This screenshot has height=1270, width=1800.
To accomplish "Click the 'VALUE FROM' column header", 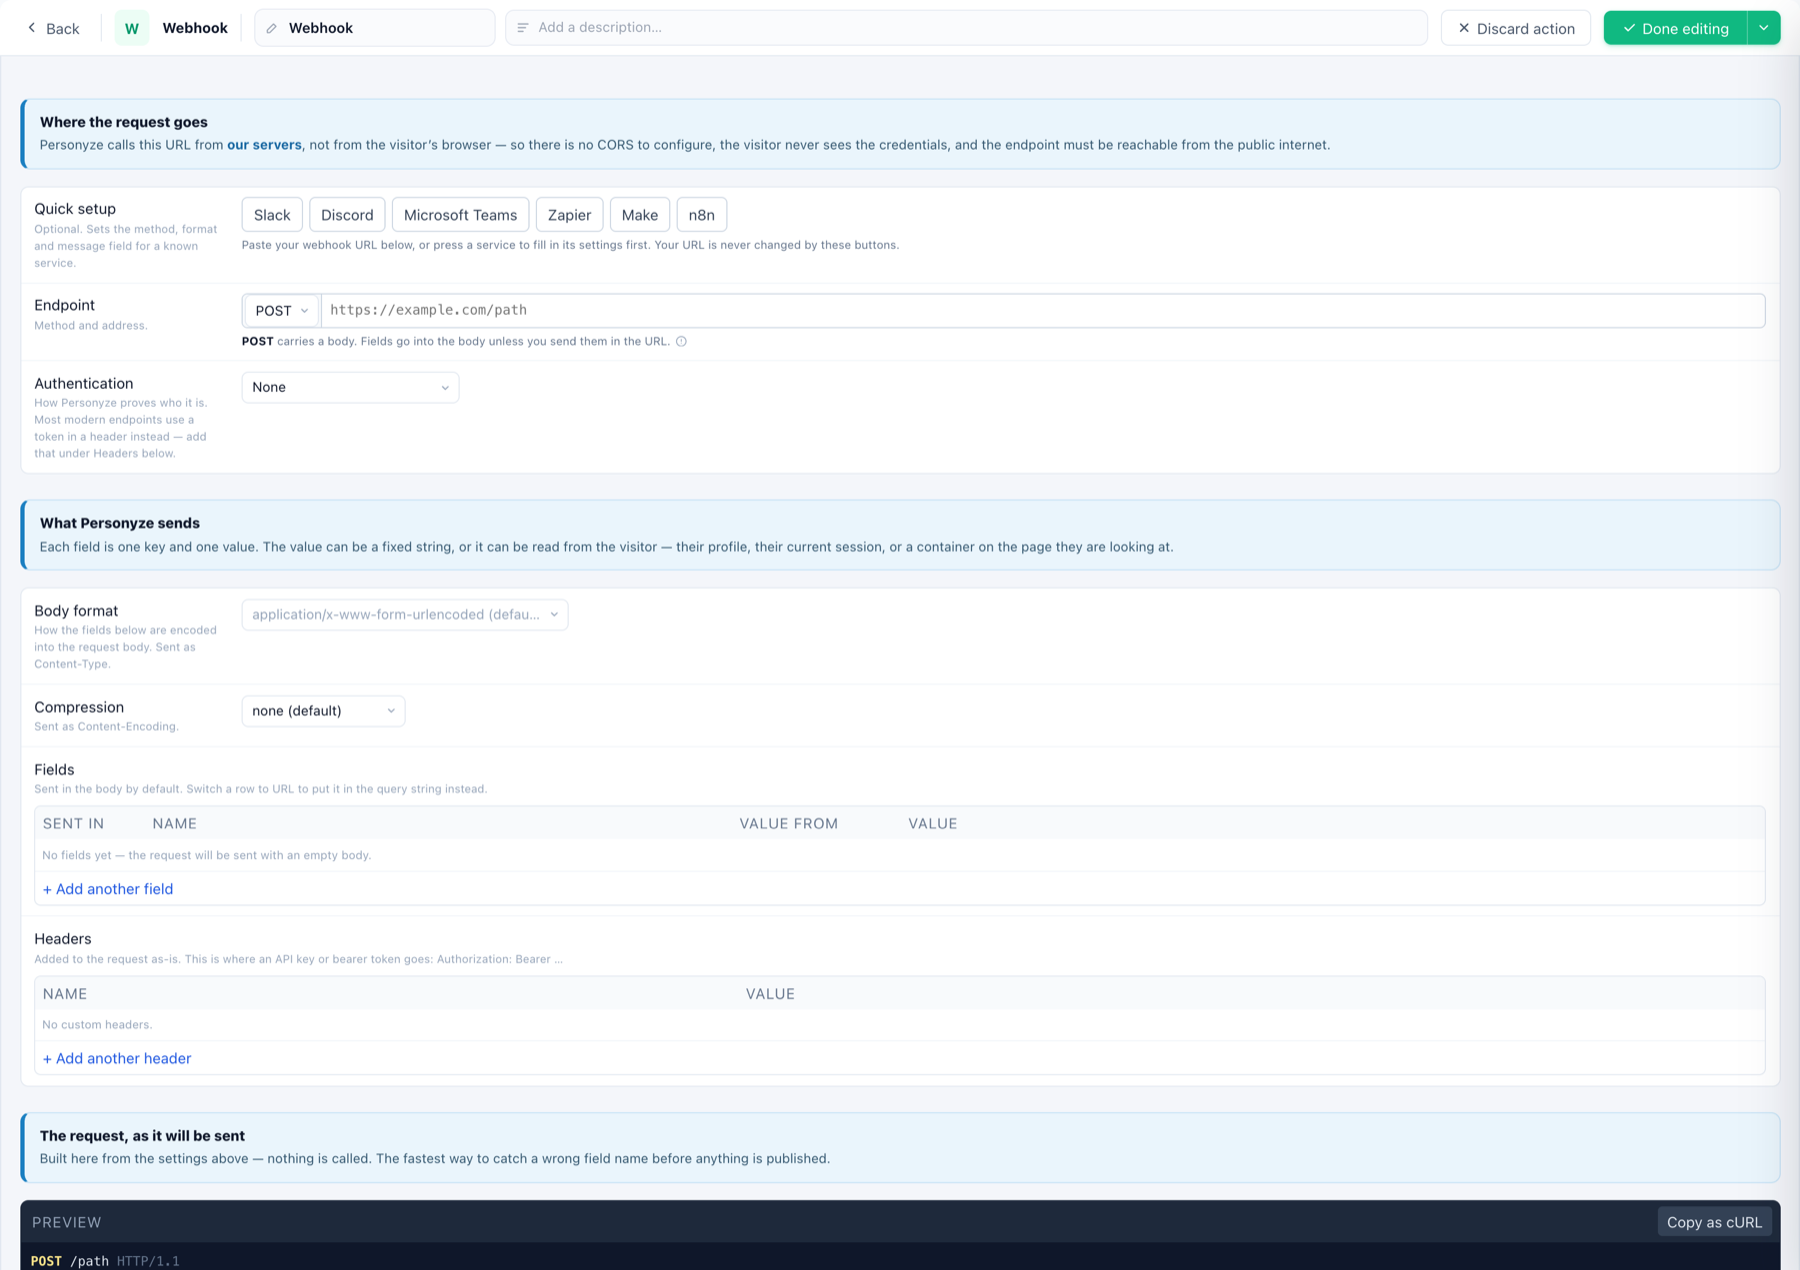I will pyautogui.click(x=789, y=824).
